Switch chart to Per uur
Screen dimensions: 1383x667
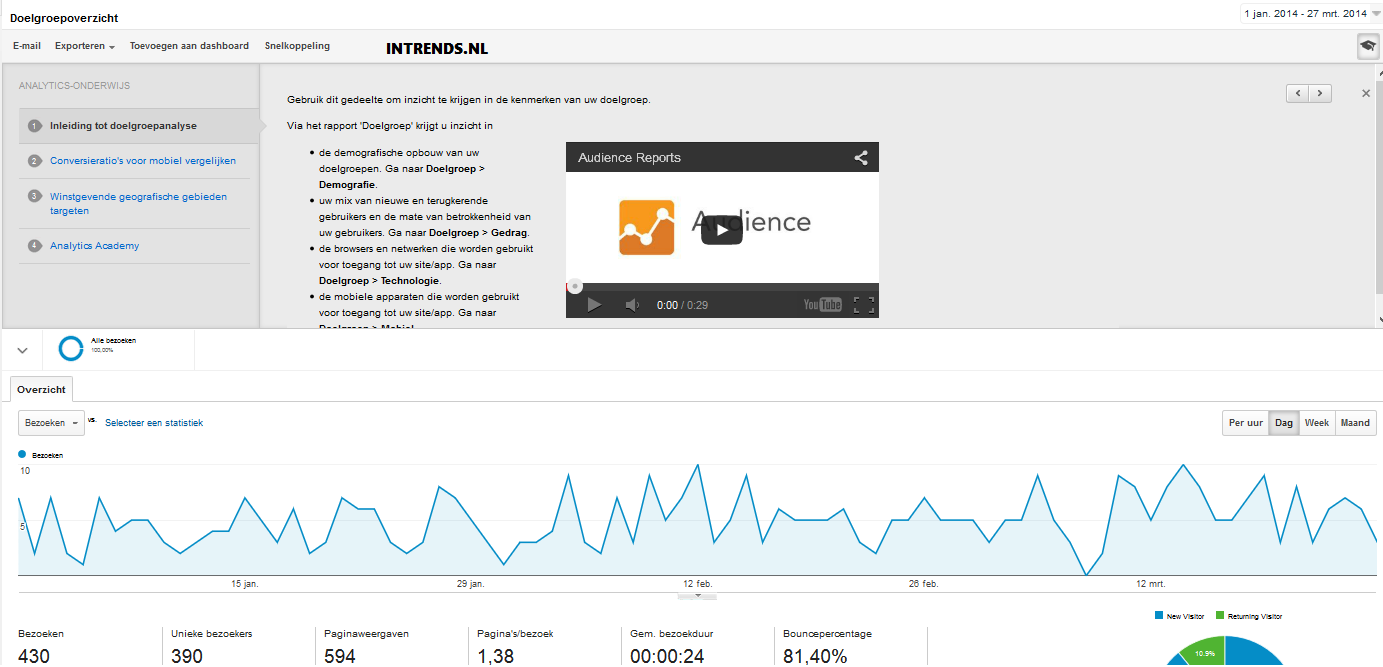point(1246,423)
